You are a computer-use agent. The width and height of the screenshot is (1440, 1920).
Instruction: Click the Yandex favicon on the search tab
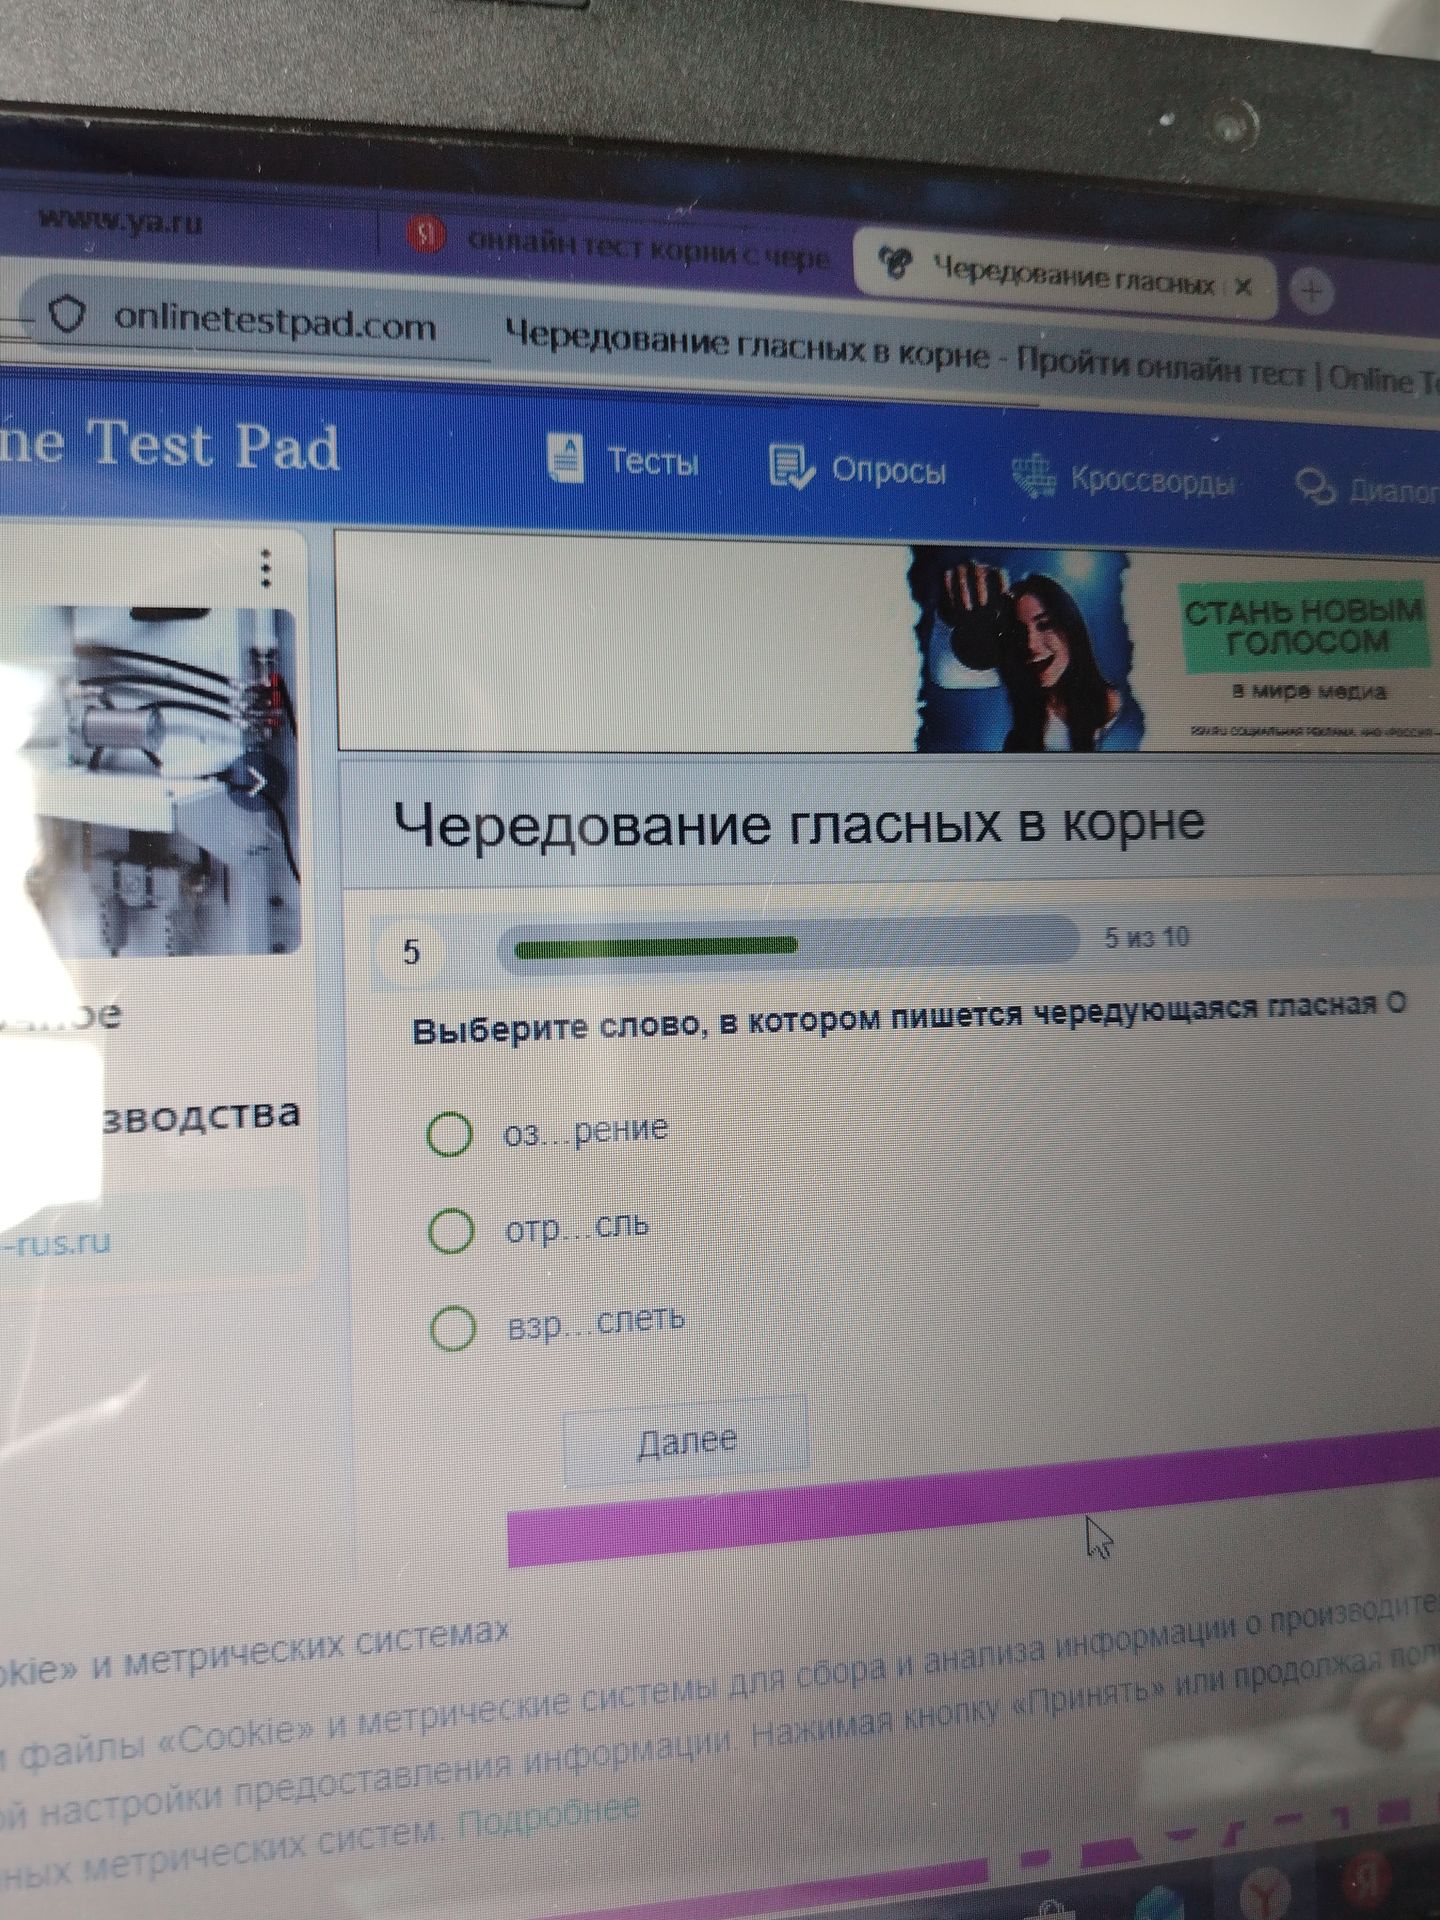coord(427,236)
